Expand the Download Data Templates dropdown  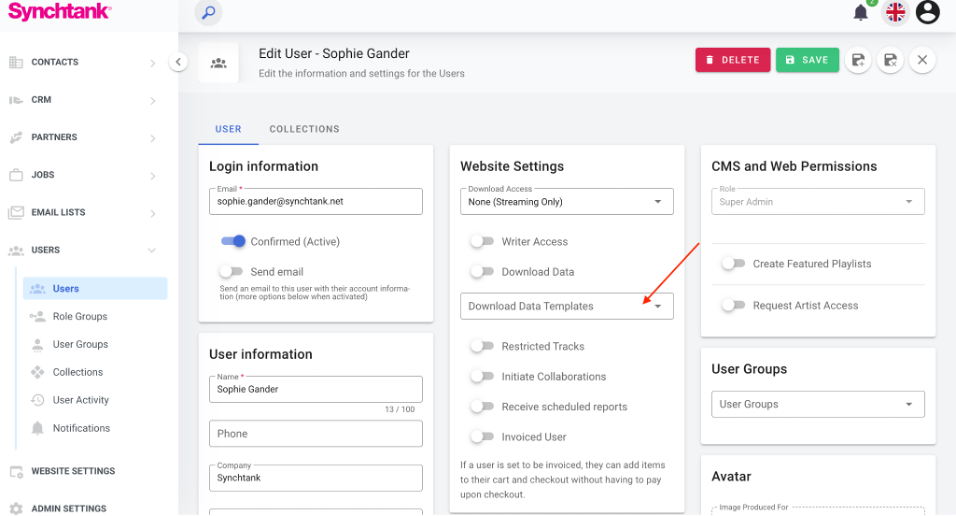pyautogui.click(x=566, y=306)
